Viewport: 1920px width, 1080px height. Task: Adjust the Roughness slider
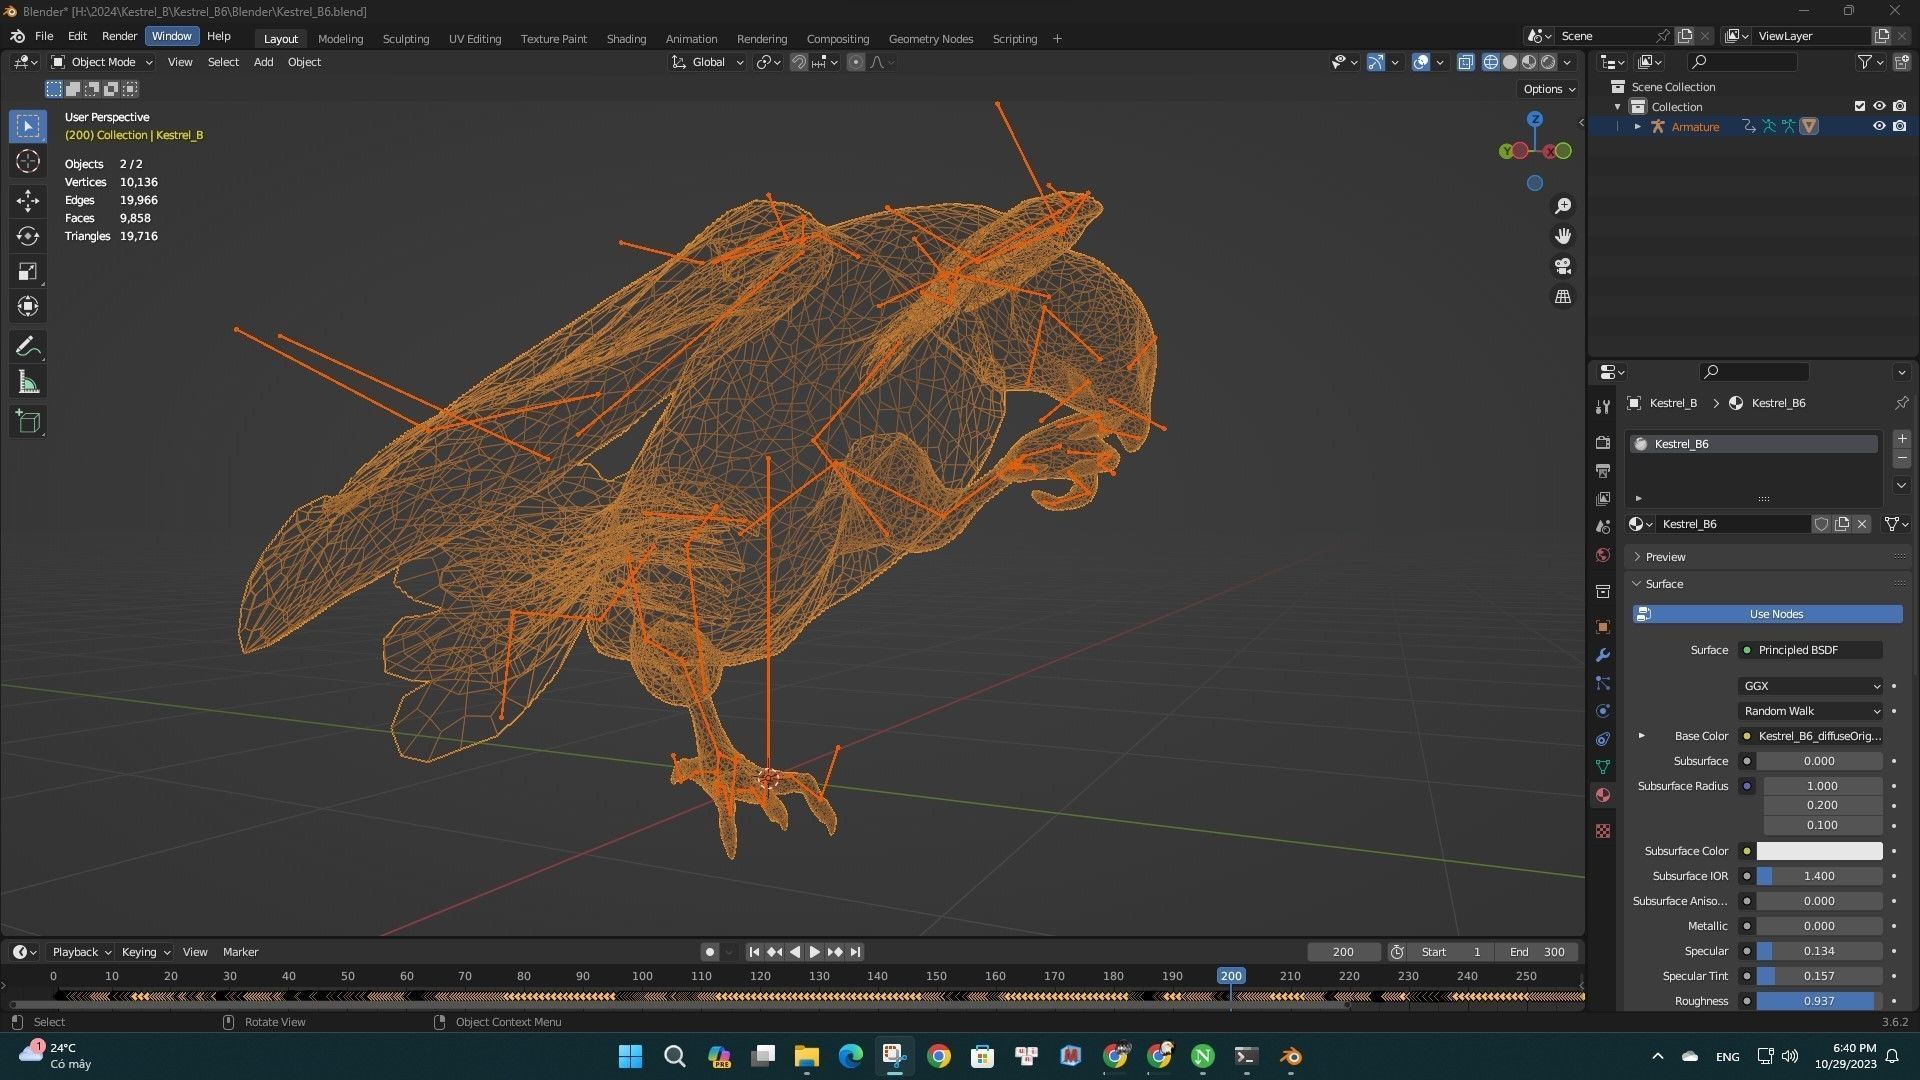[x=1819, y=1001]
